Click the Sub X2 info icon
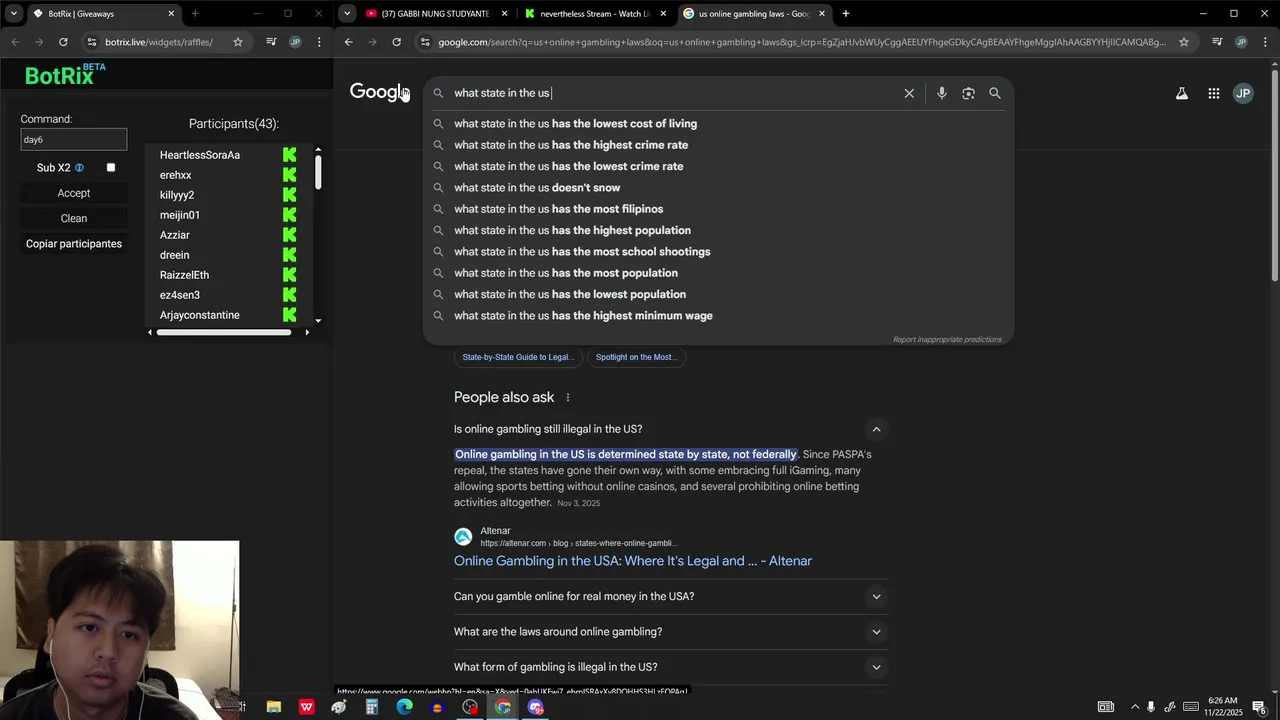The width and height of the screenshot is (1280, 720). coord(79,168)
